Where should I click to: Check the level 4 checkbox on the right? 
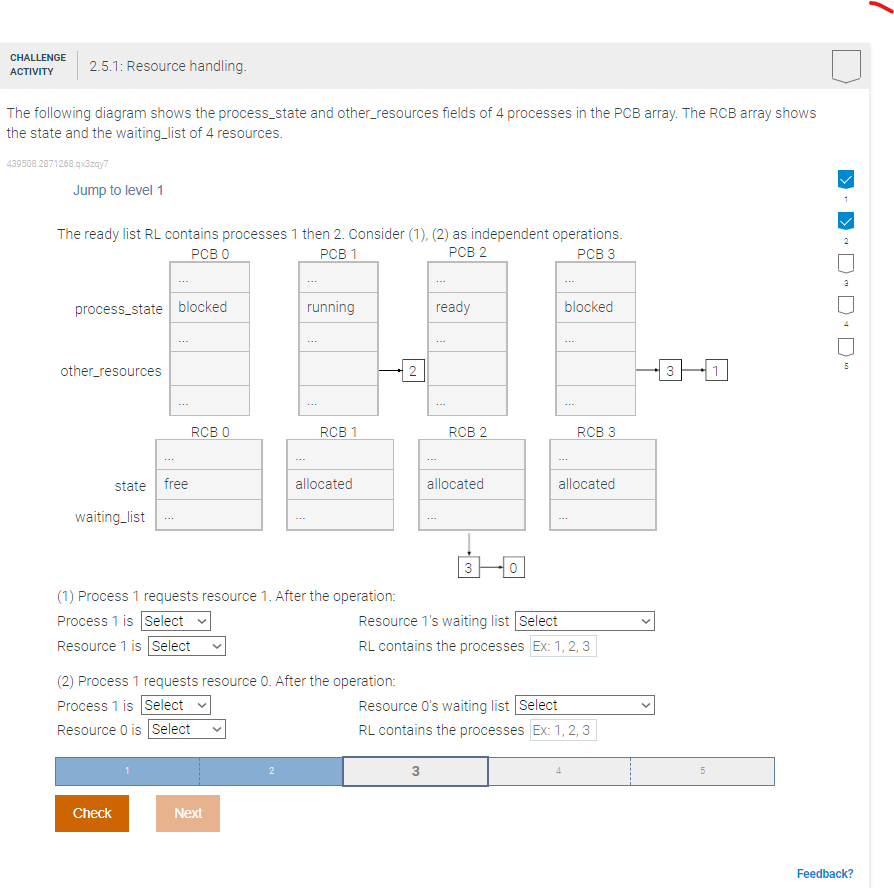pos(846,305)
